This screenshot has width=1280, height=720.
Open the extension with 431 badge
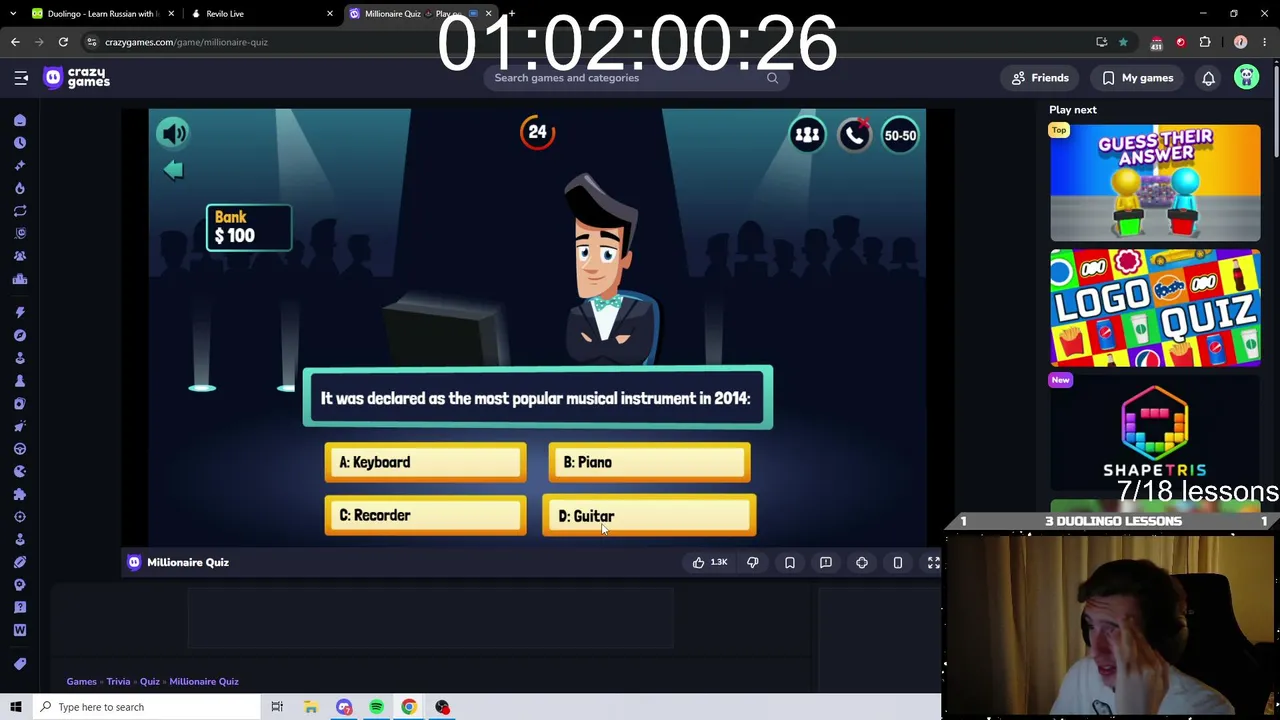pos(1156,42)
